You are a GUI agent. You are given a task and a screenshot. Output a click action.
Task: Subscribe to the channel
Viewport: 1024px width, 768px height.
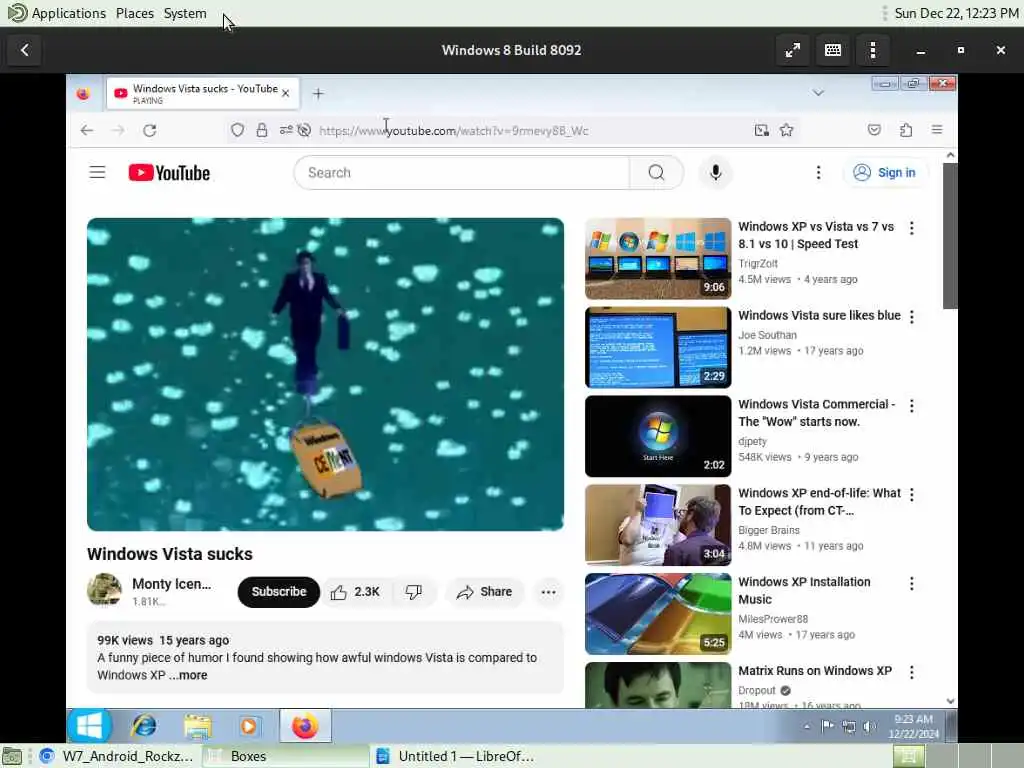tap(279, 592)
